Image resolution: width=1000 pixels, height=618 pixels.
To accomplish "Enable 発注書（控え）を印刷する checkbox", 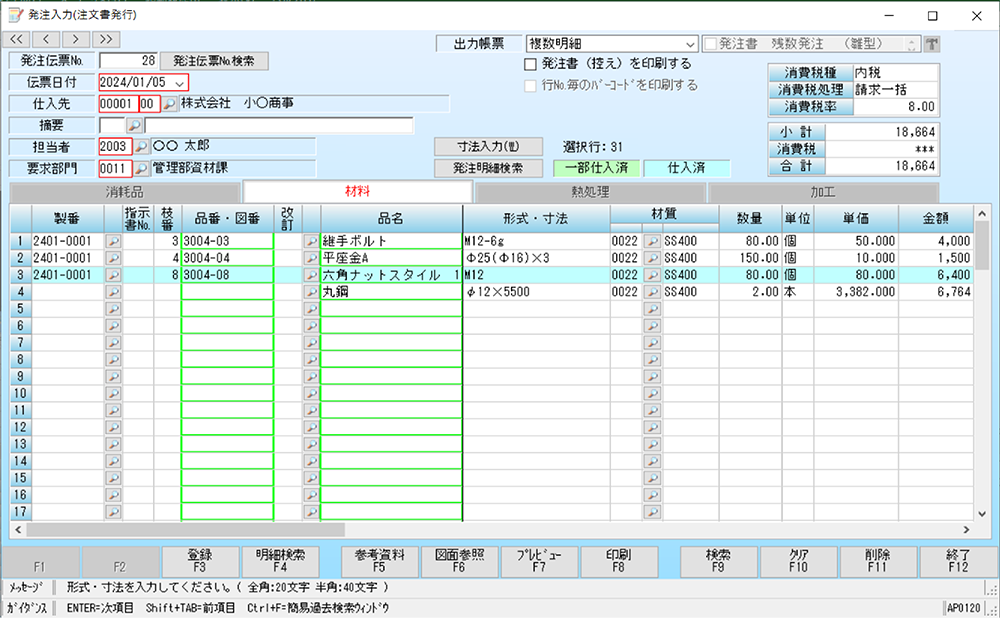I will click(530, 64).
